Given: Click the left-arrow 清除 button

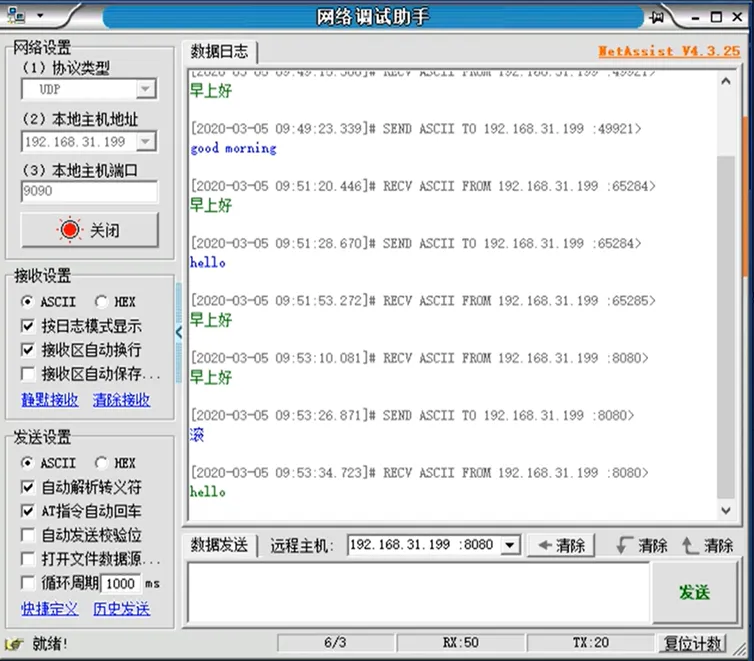Looking at the screenshot, I should pos(561,546).
